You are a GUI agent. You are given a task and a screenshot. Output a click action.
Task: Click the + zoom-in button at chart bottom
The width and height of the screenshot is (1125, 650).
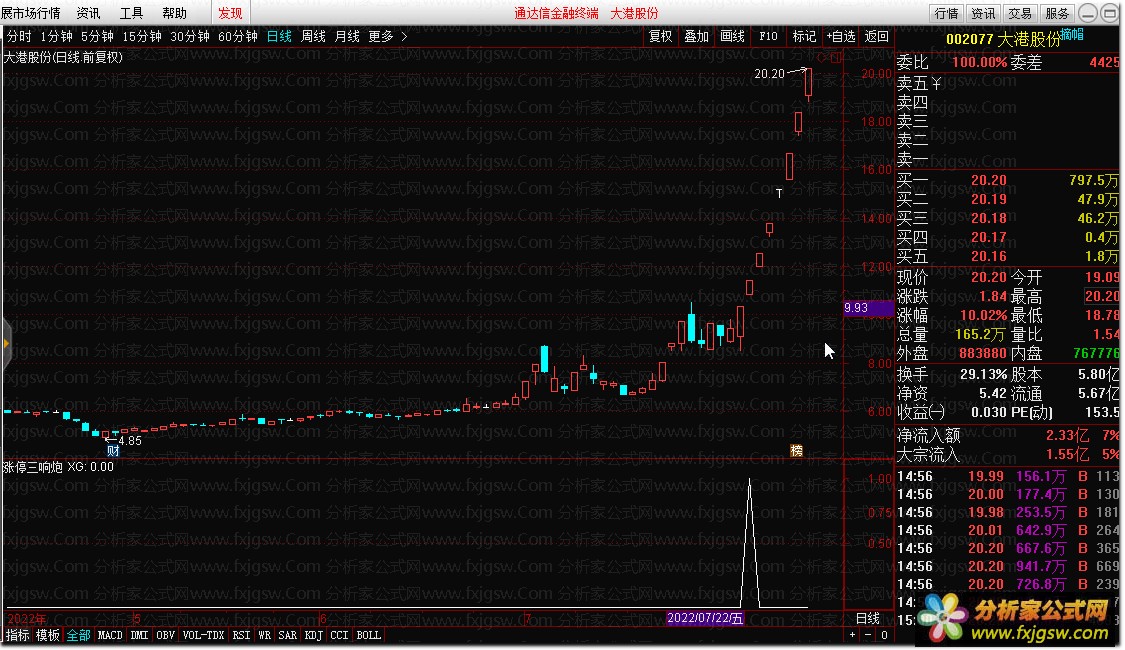(852, 635)
